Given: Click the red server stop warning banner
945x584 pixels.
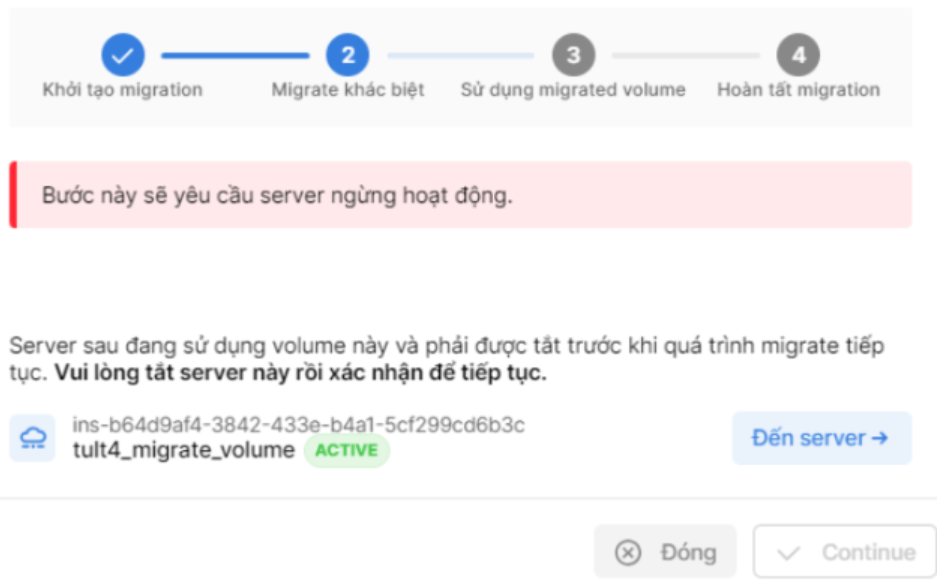Looking at the screenshot, I should point(460,195).
